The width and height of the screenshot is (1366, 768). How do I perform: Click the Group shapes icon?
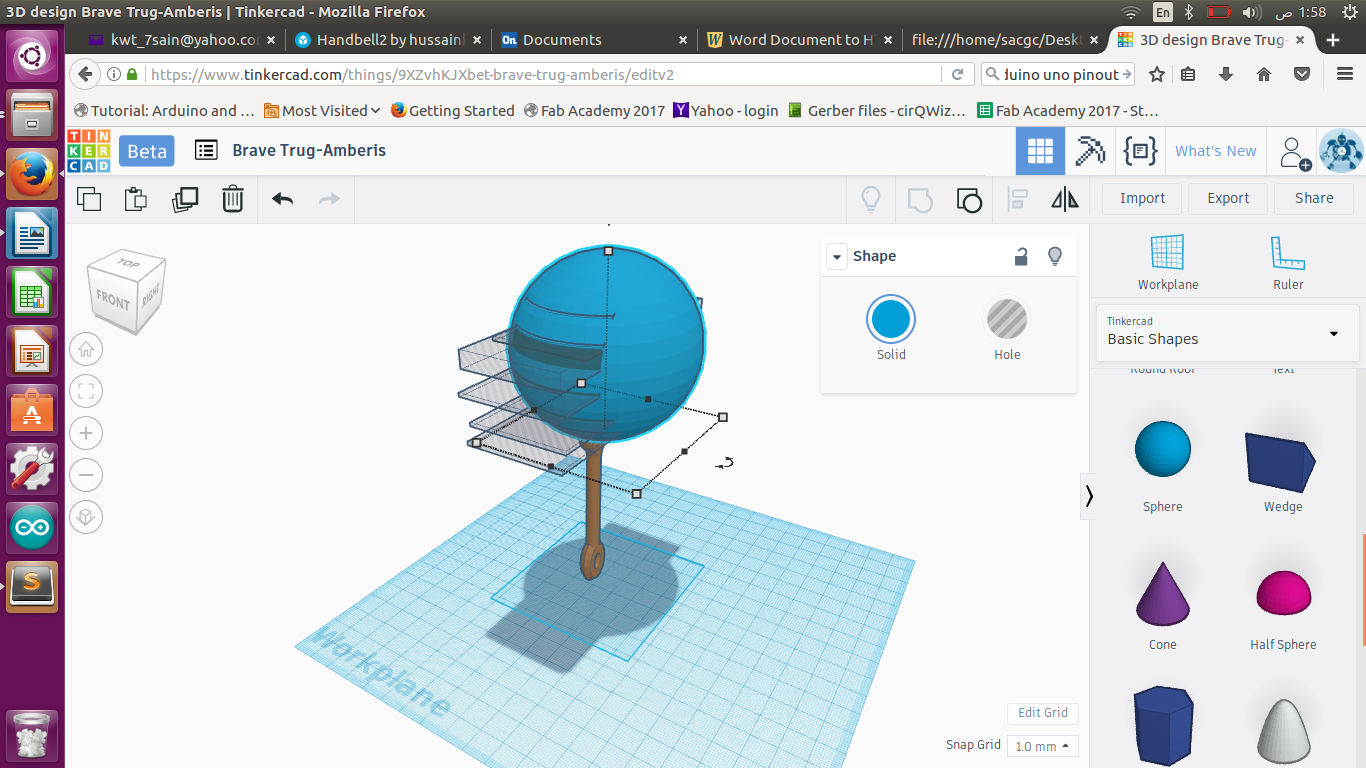pos(920,199)
